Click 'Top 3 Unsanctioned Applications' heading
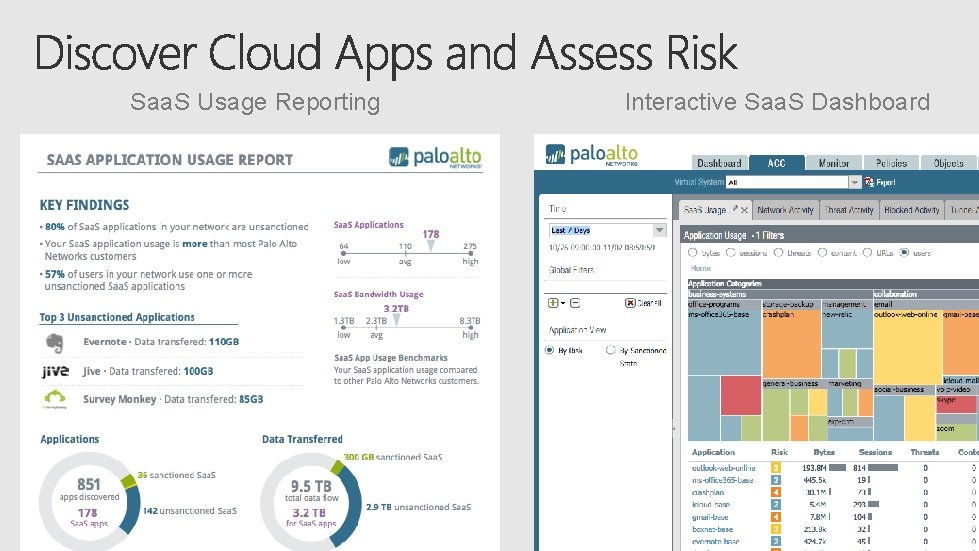Viewport: 979px width, 551px height. click(117, 317)
